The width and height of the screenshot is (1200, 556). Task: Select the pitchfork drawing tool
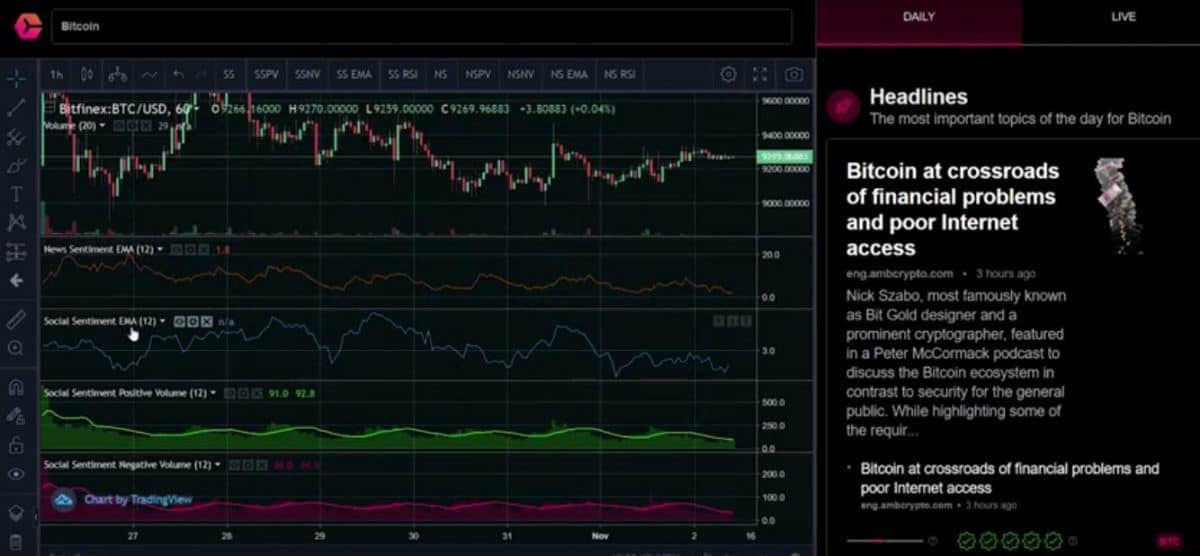(16, 137)
